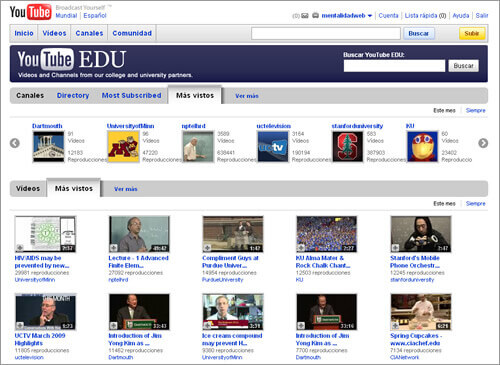This screenshot has height=365, width=500.
Task: Select Más vistos tab in Canales section
Action: click(x=195, y=95)
